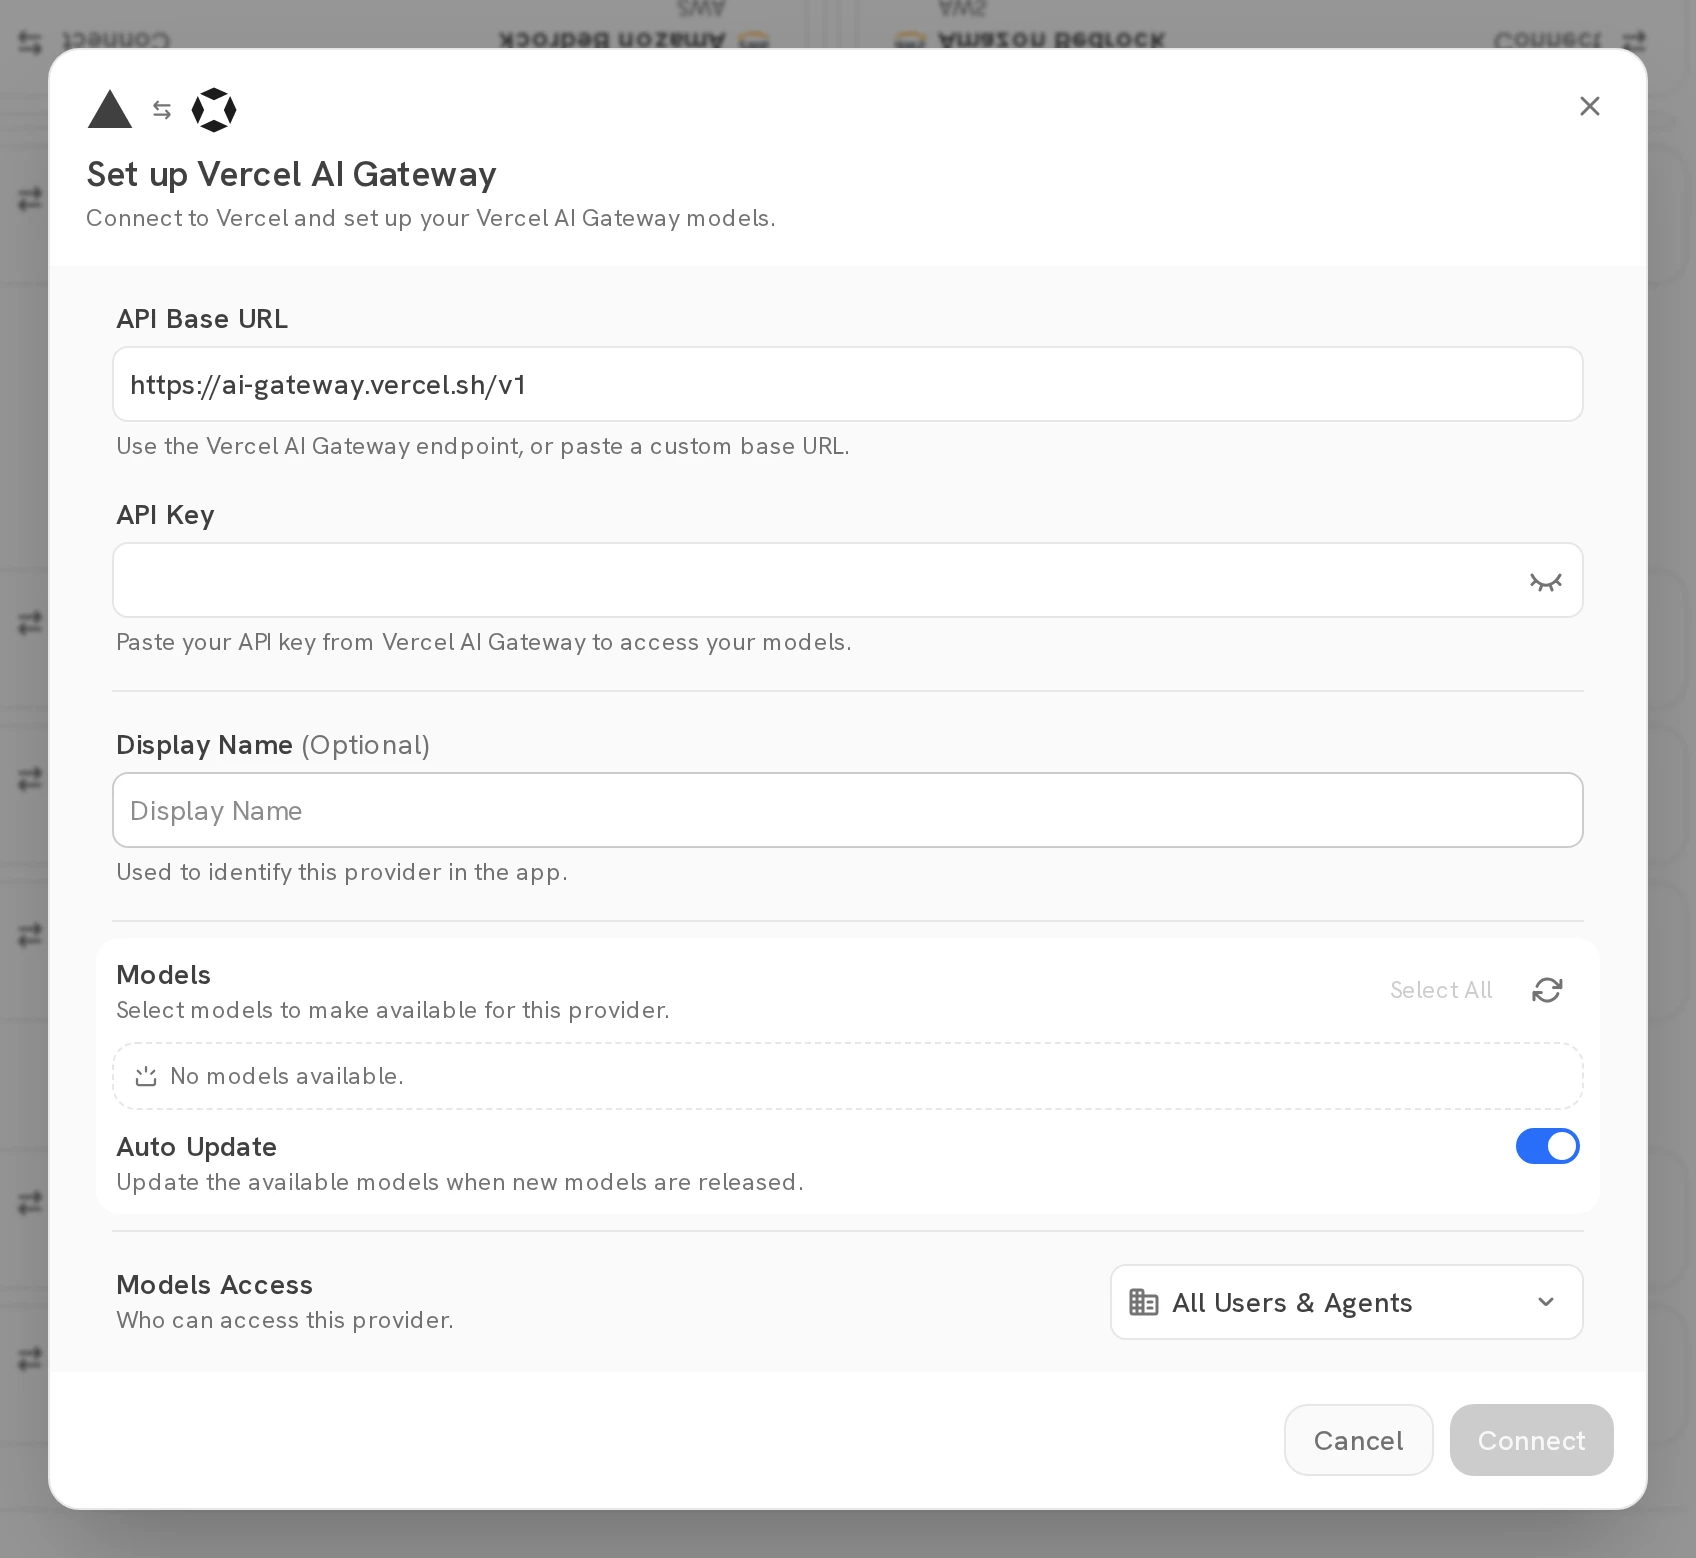Click the building icon in the access dropdown
Screen dimensions: 1696x1558
click(1143, 1302)
